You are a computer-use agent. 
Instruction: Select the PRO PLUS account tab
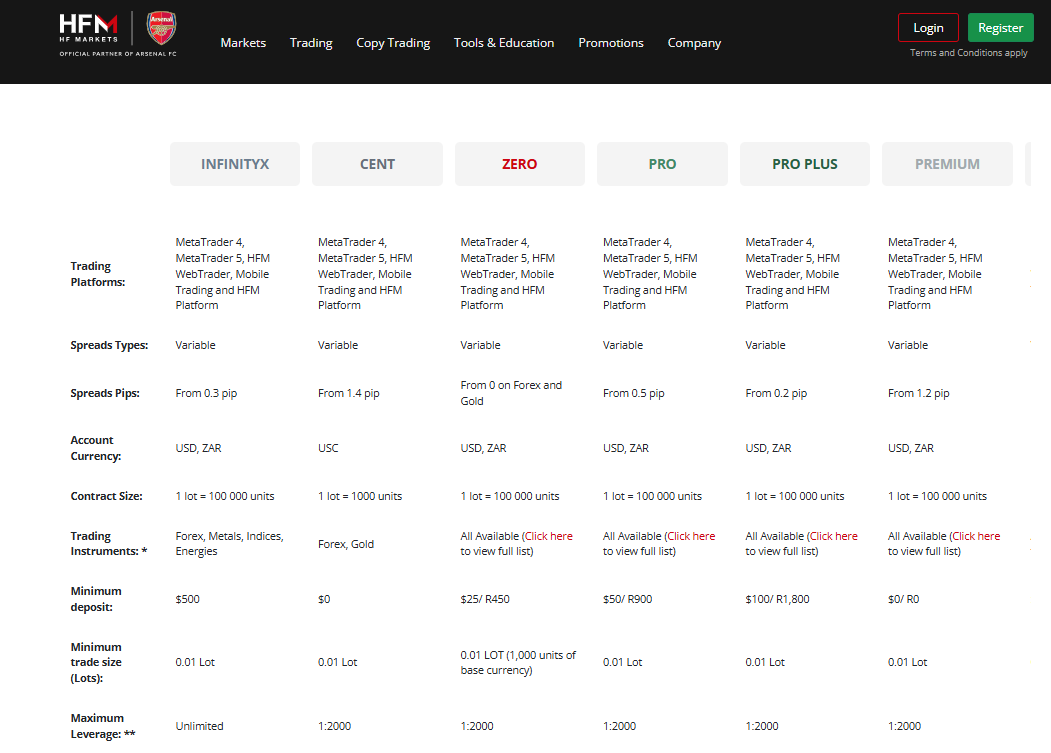click(x=804, y=164)
